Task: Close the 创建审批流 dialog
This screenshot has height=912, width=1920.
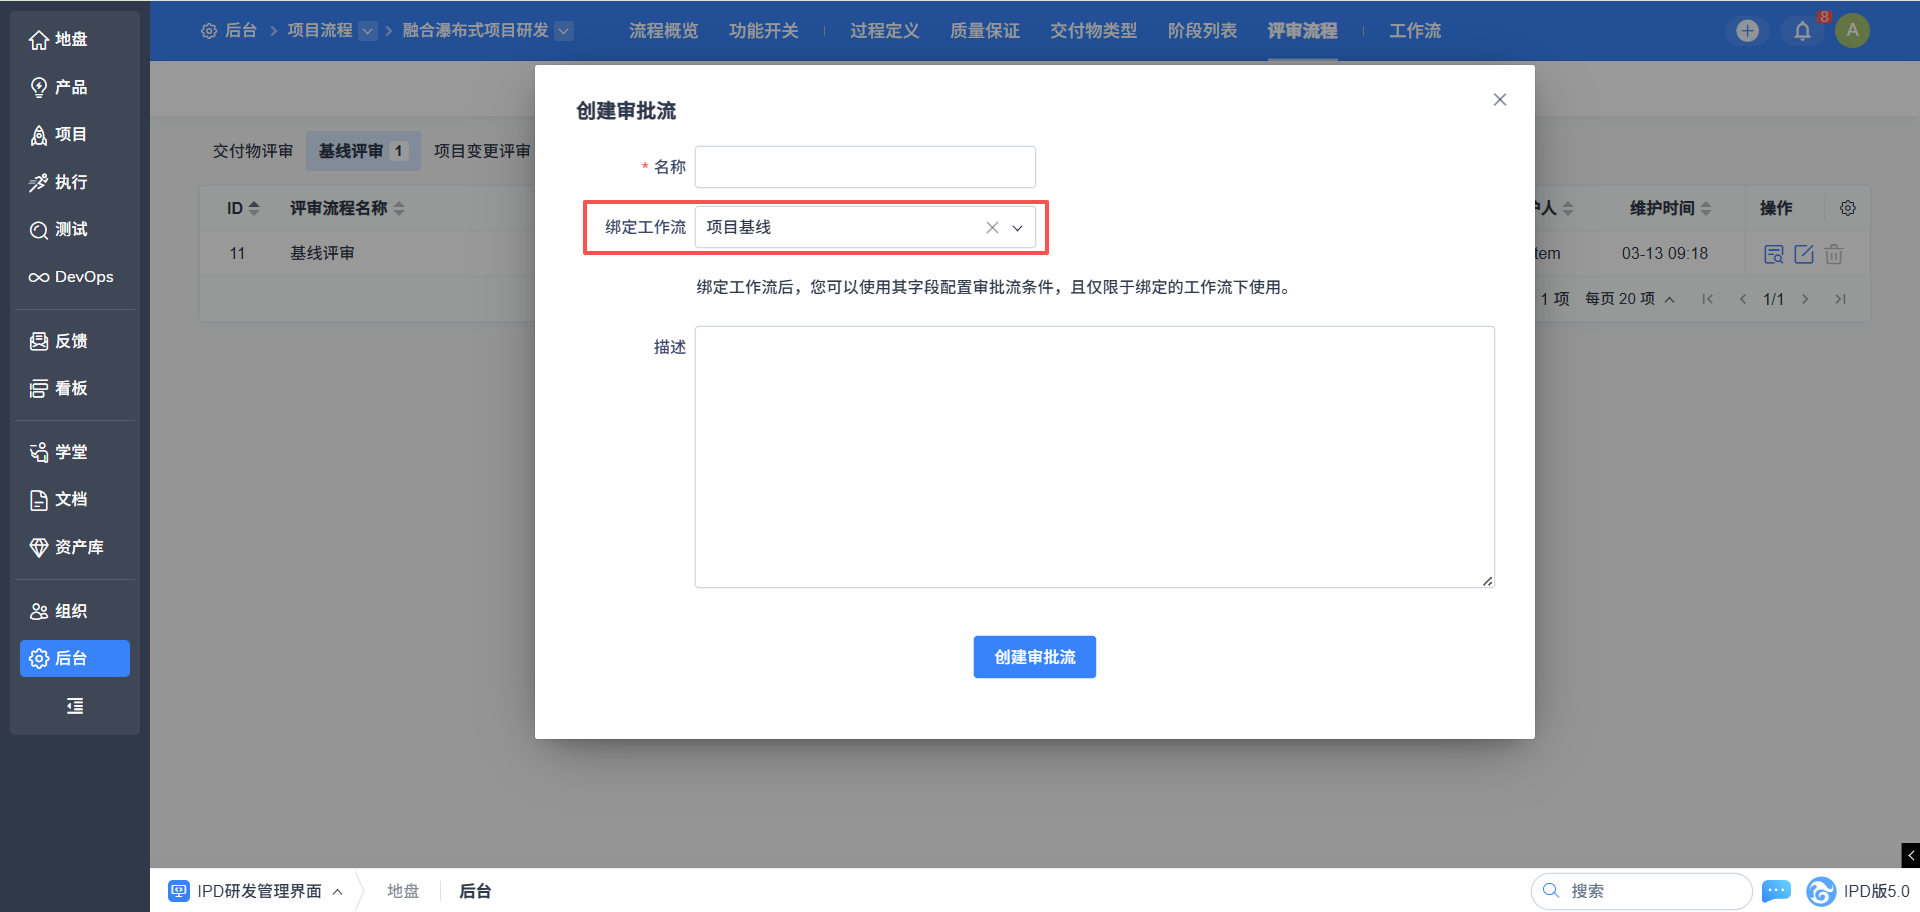Action: pyautogui.click(x=1500, y=99)
